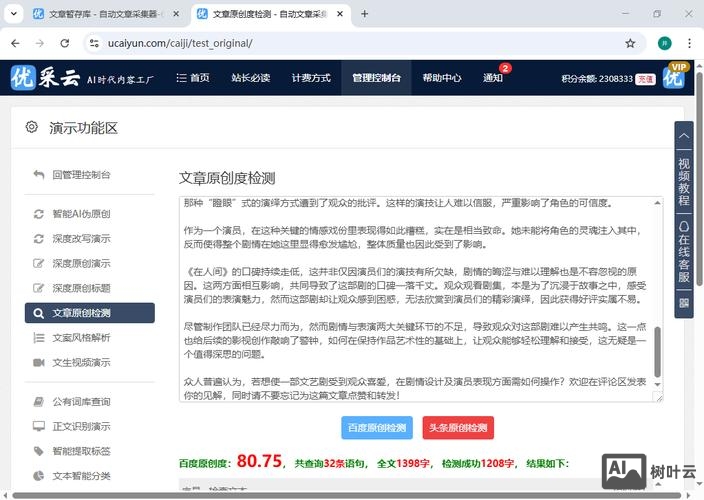Click the magnifier icon beside 文章原创检测
The width and height of the screenshot is (704, 500).
[39, 313]
